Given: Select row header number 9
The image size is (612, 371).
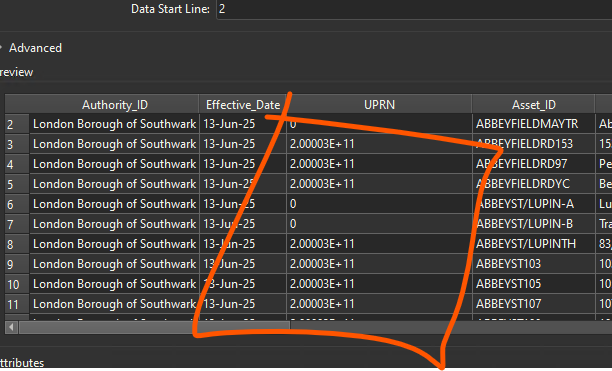Looking at the screenshot, I should point(17,264).
